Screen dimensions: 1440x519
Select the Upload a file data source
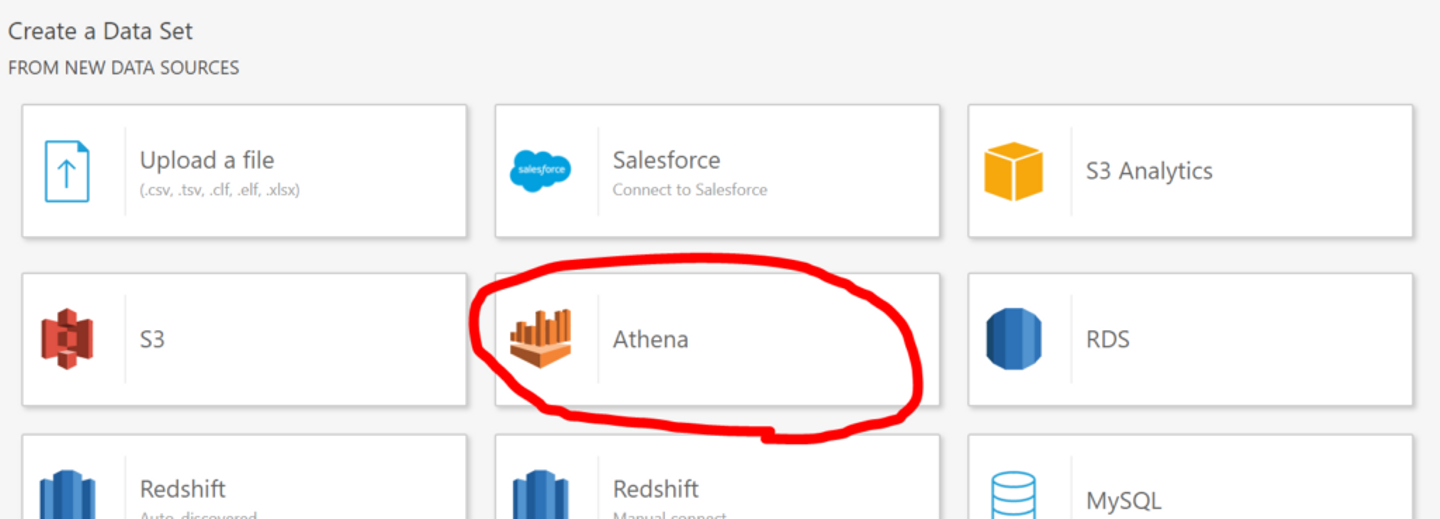pos(244,171)
